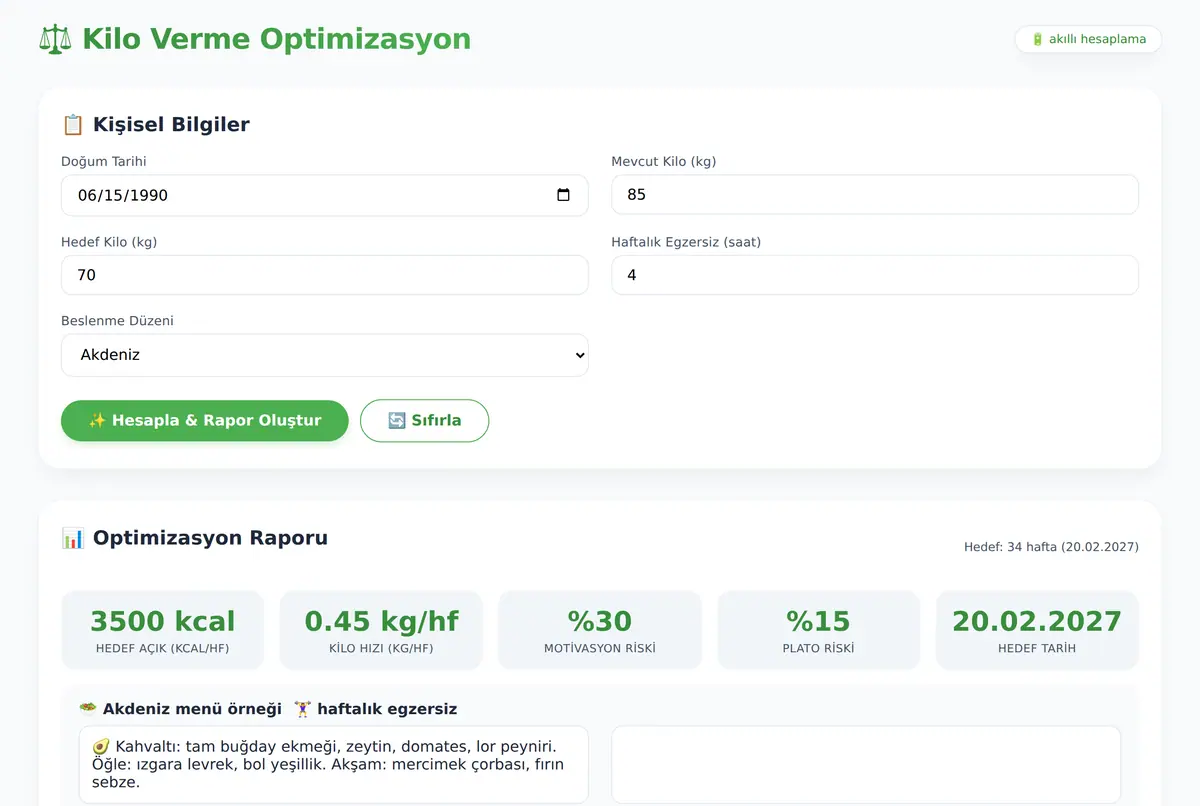The height and width of the screenshot is (806, 1200).
Task: Click the %30 MOTİVASYON RİSKİ card
Action: click(600, 630)
